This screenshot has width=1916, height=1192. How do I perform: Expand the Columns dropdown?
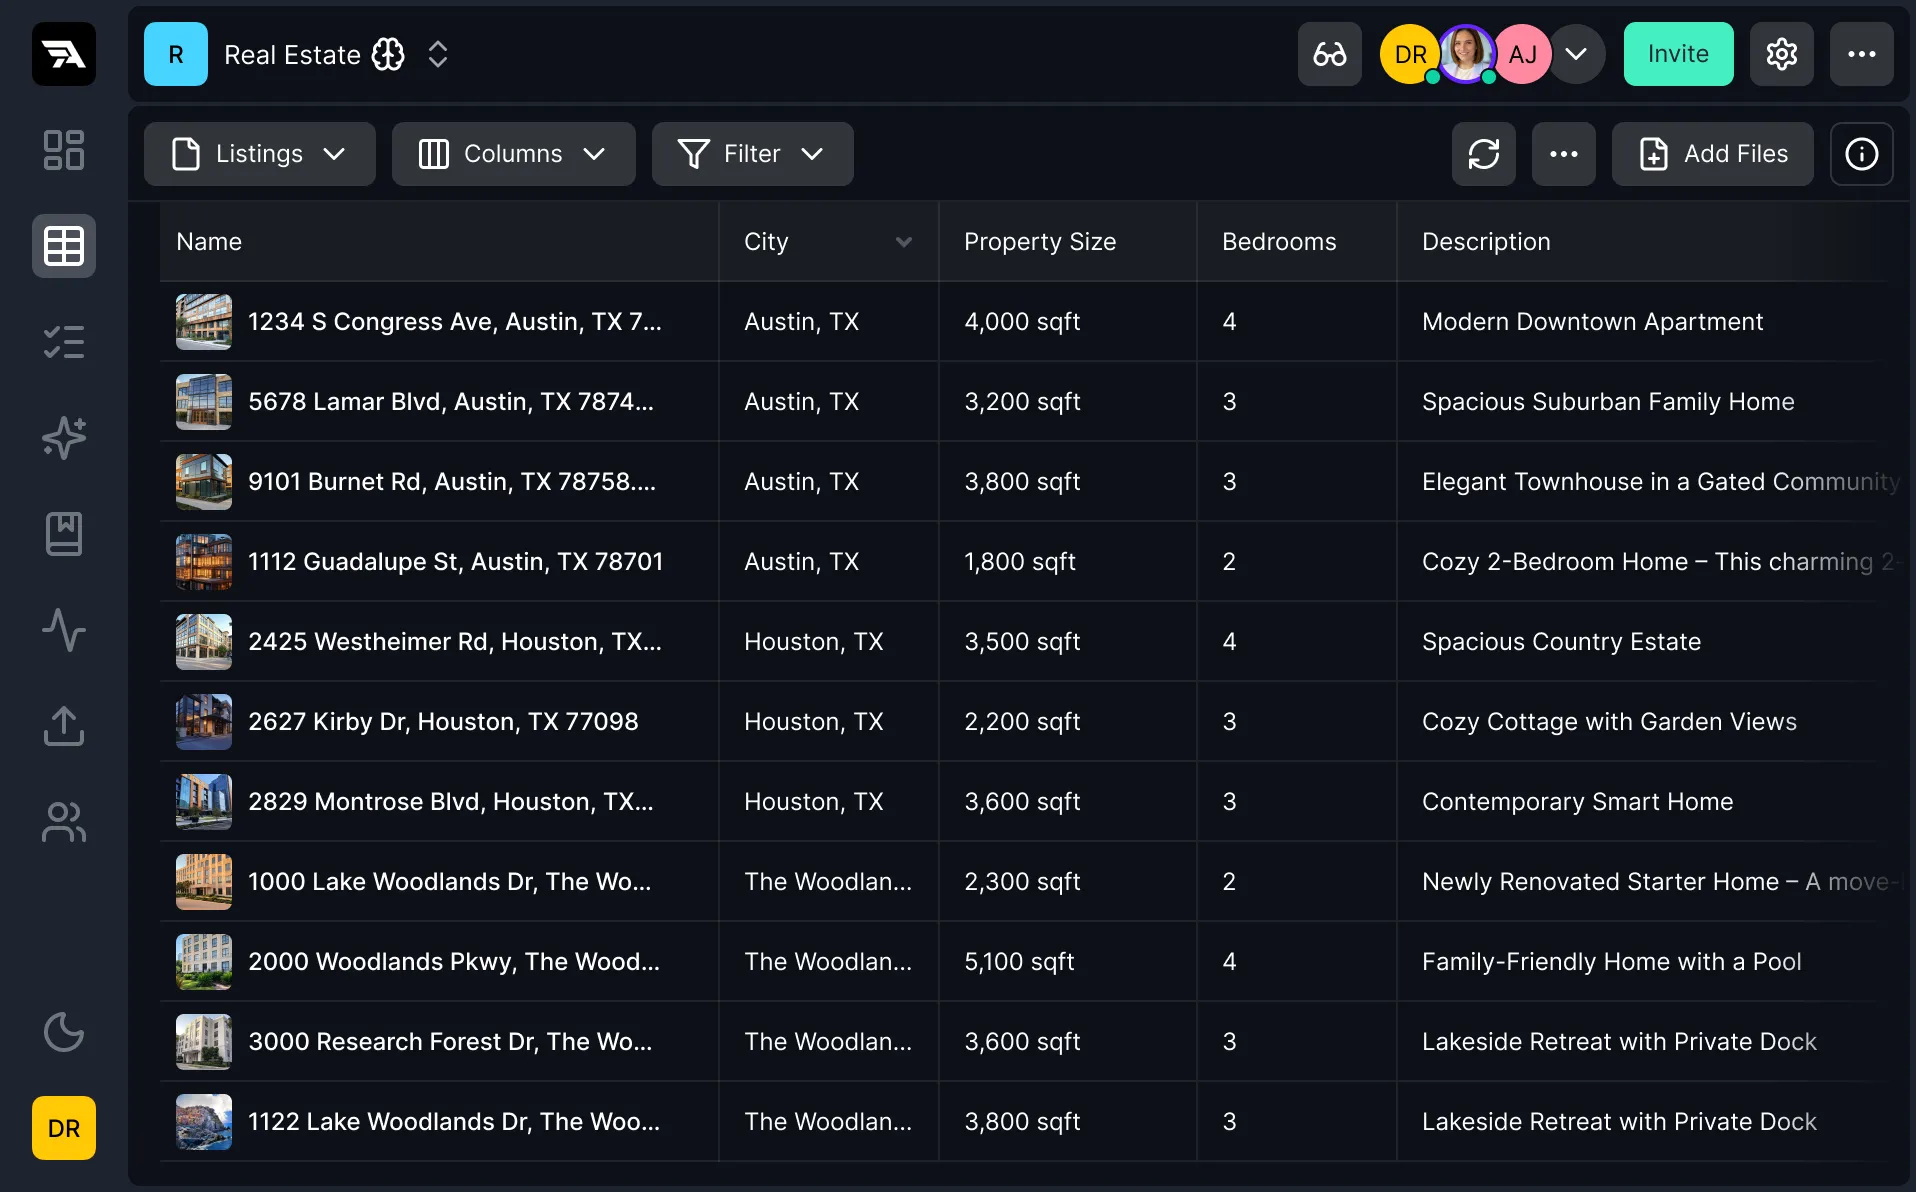tap(513, 154)
